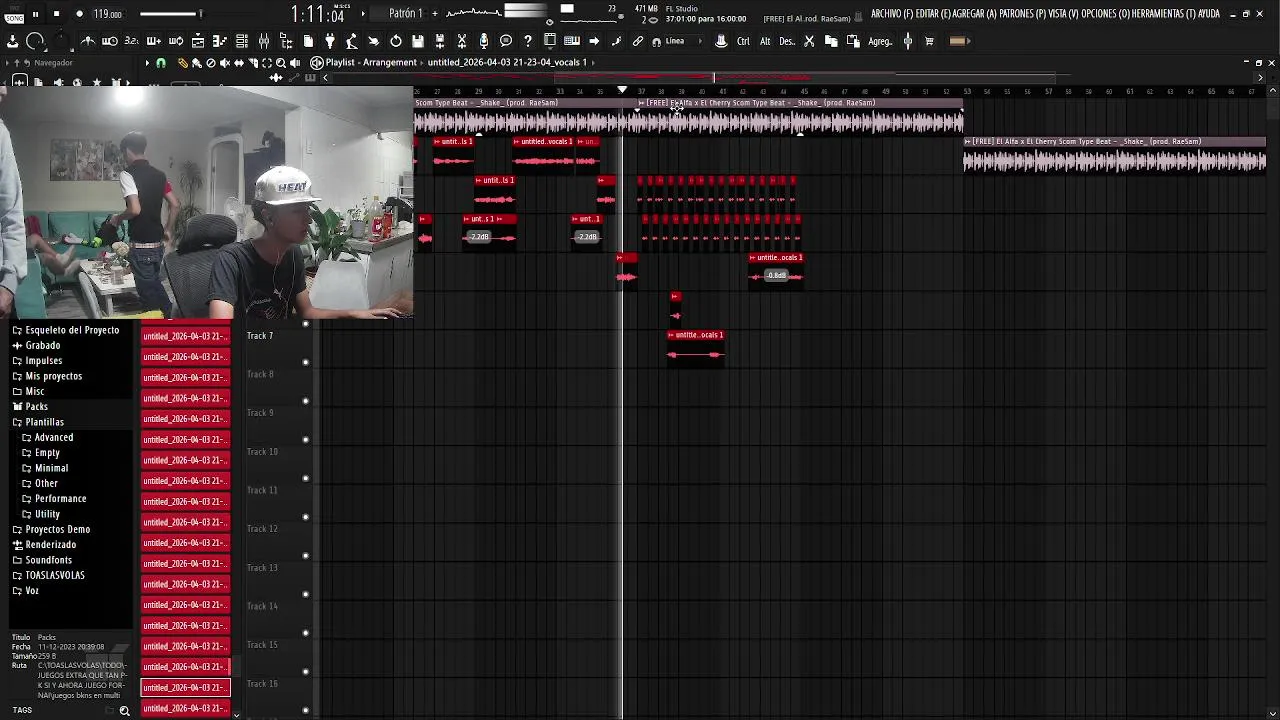Click the Pause transport button
This screenshot has width=1280, height=720.
click(35, 14)
